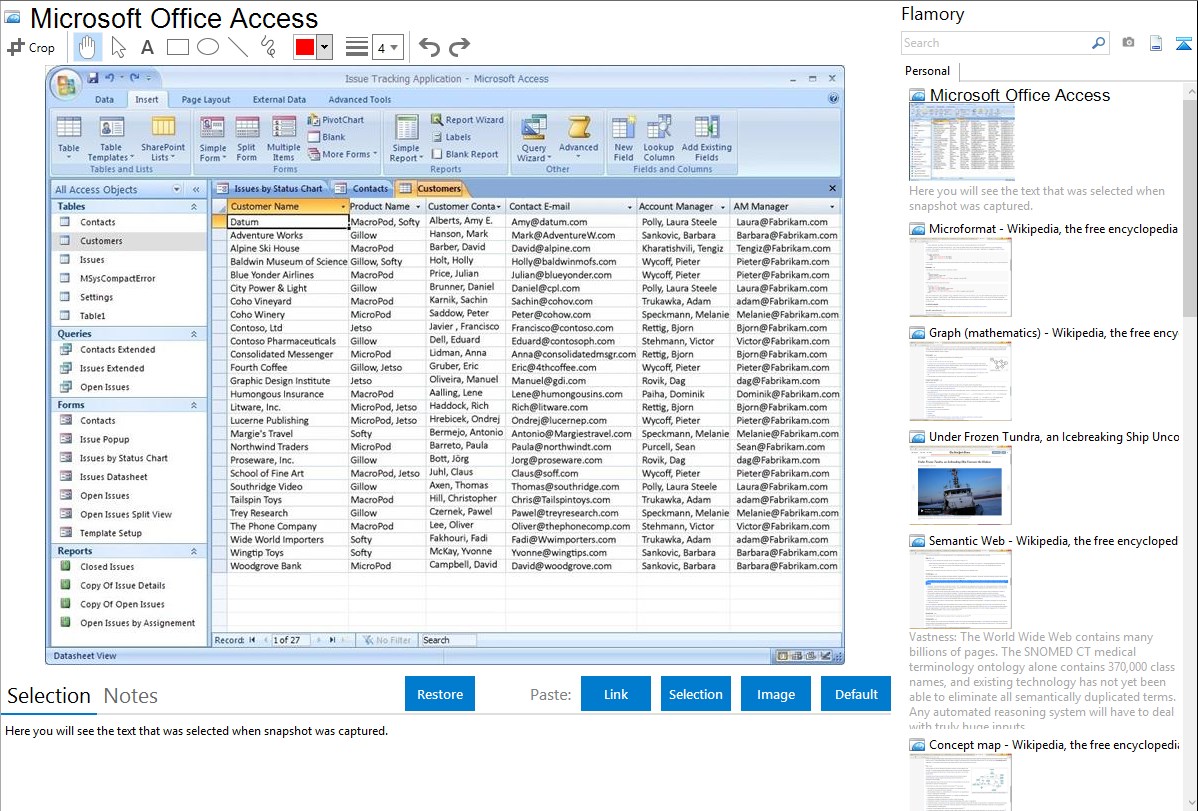Open the Issues table in navigation pane
This screenshot has height=811, width=1198.
click(x=92, y=260)
